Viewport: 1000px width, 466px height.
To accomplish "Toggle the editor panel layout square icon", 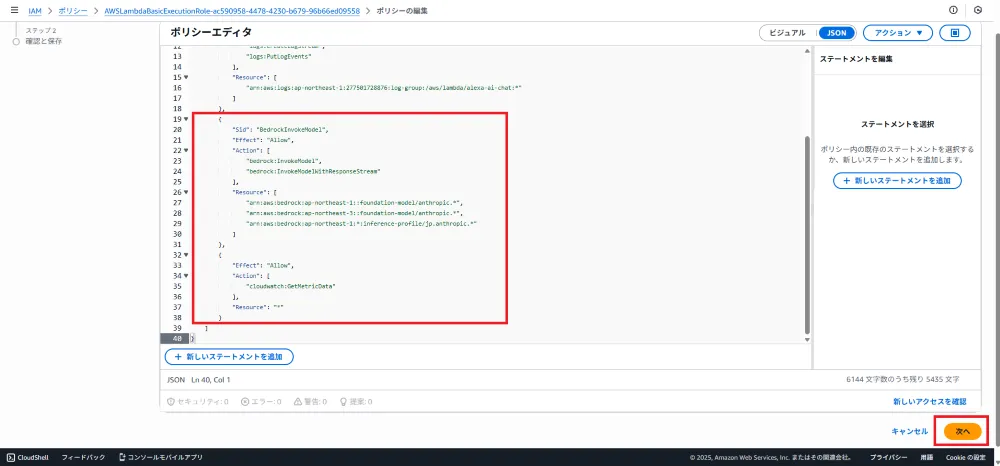I will (x=955, y=33).
